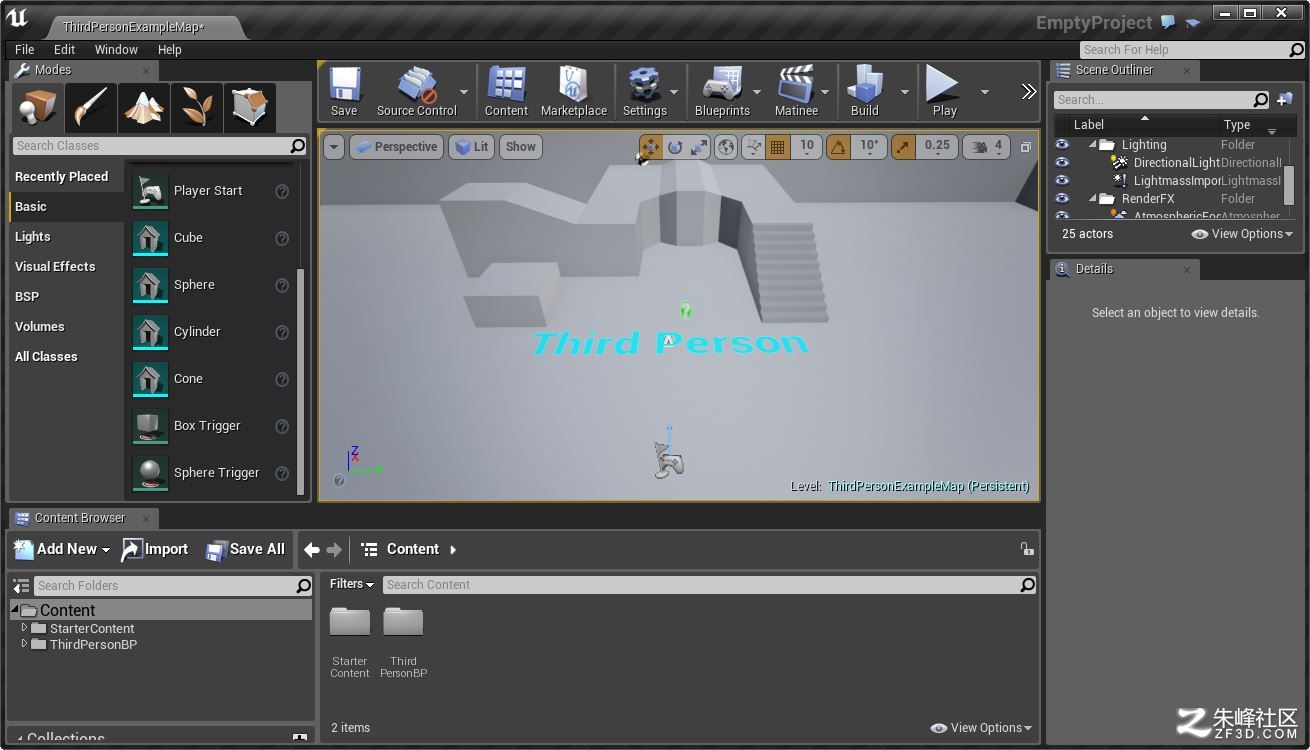Toggle visibility of LightmassImportanceVolume actor
1310x750 pixels.
[x=1062, y=181]
